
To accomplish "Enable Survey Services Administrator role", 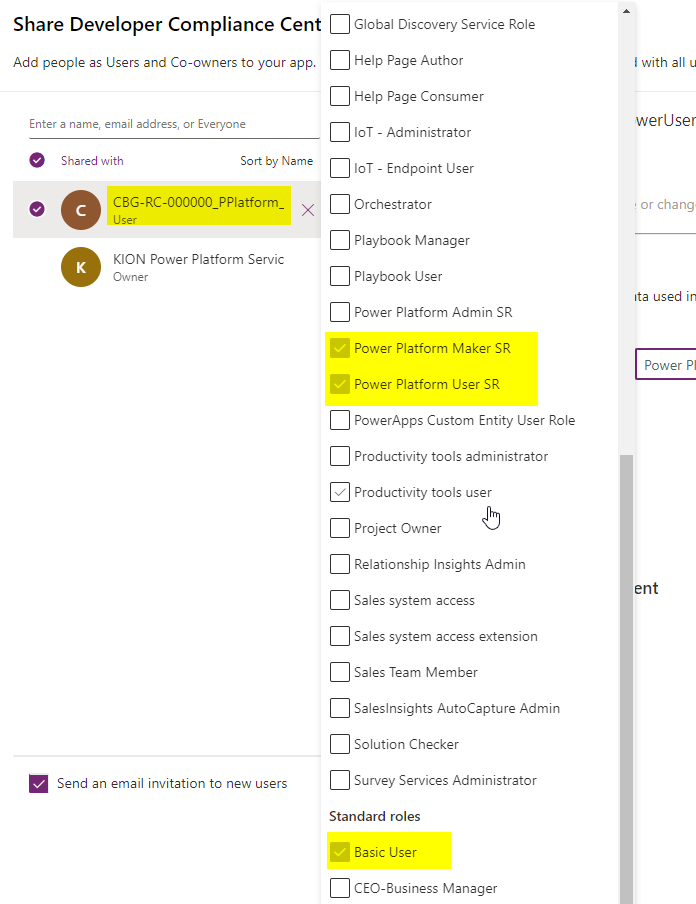I will point(339,780).
